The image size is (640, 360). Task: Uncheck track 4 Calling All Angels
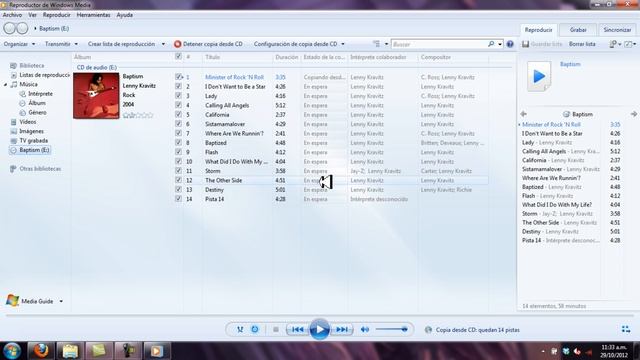[x=178, y=105]
